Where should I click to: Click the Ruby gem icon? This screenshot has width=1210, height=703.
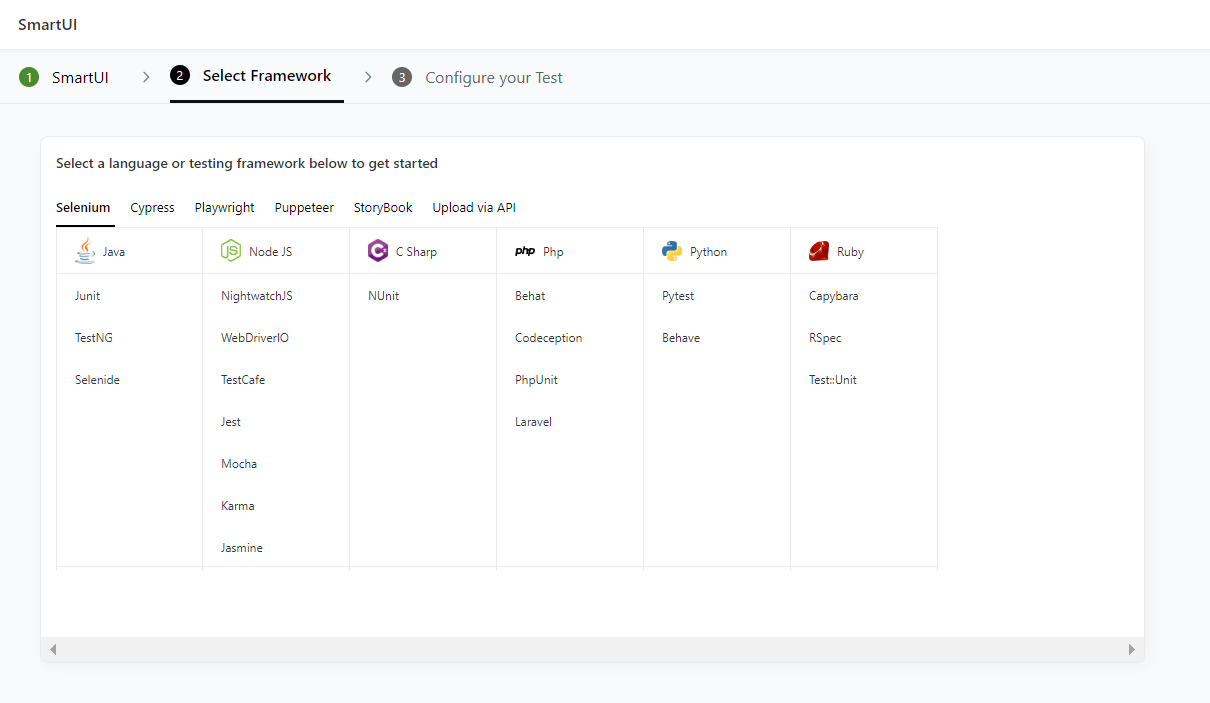[x=819, y=251]
